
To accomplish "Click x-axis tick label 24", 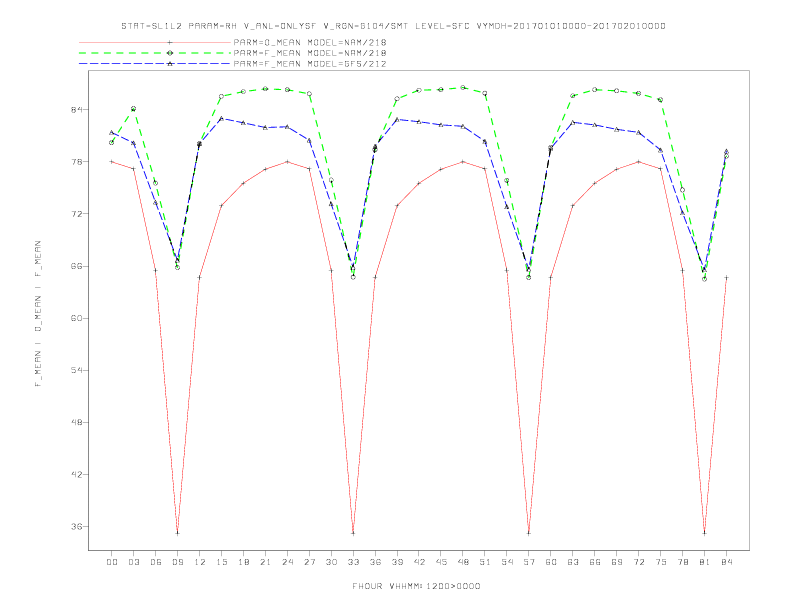I will click(x=287, y=562).
